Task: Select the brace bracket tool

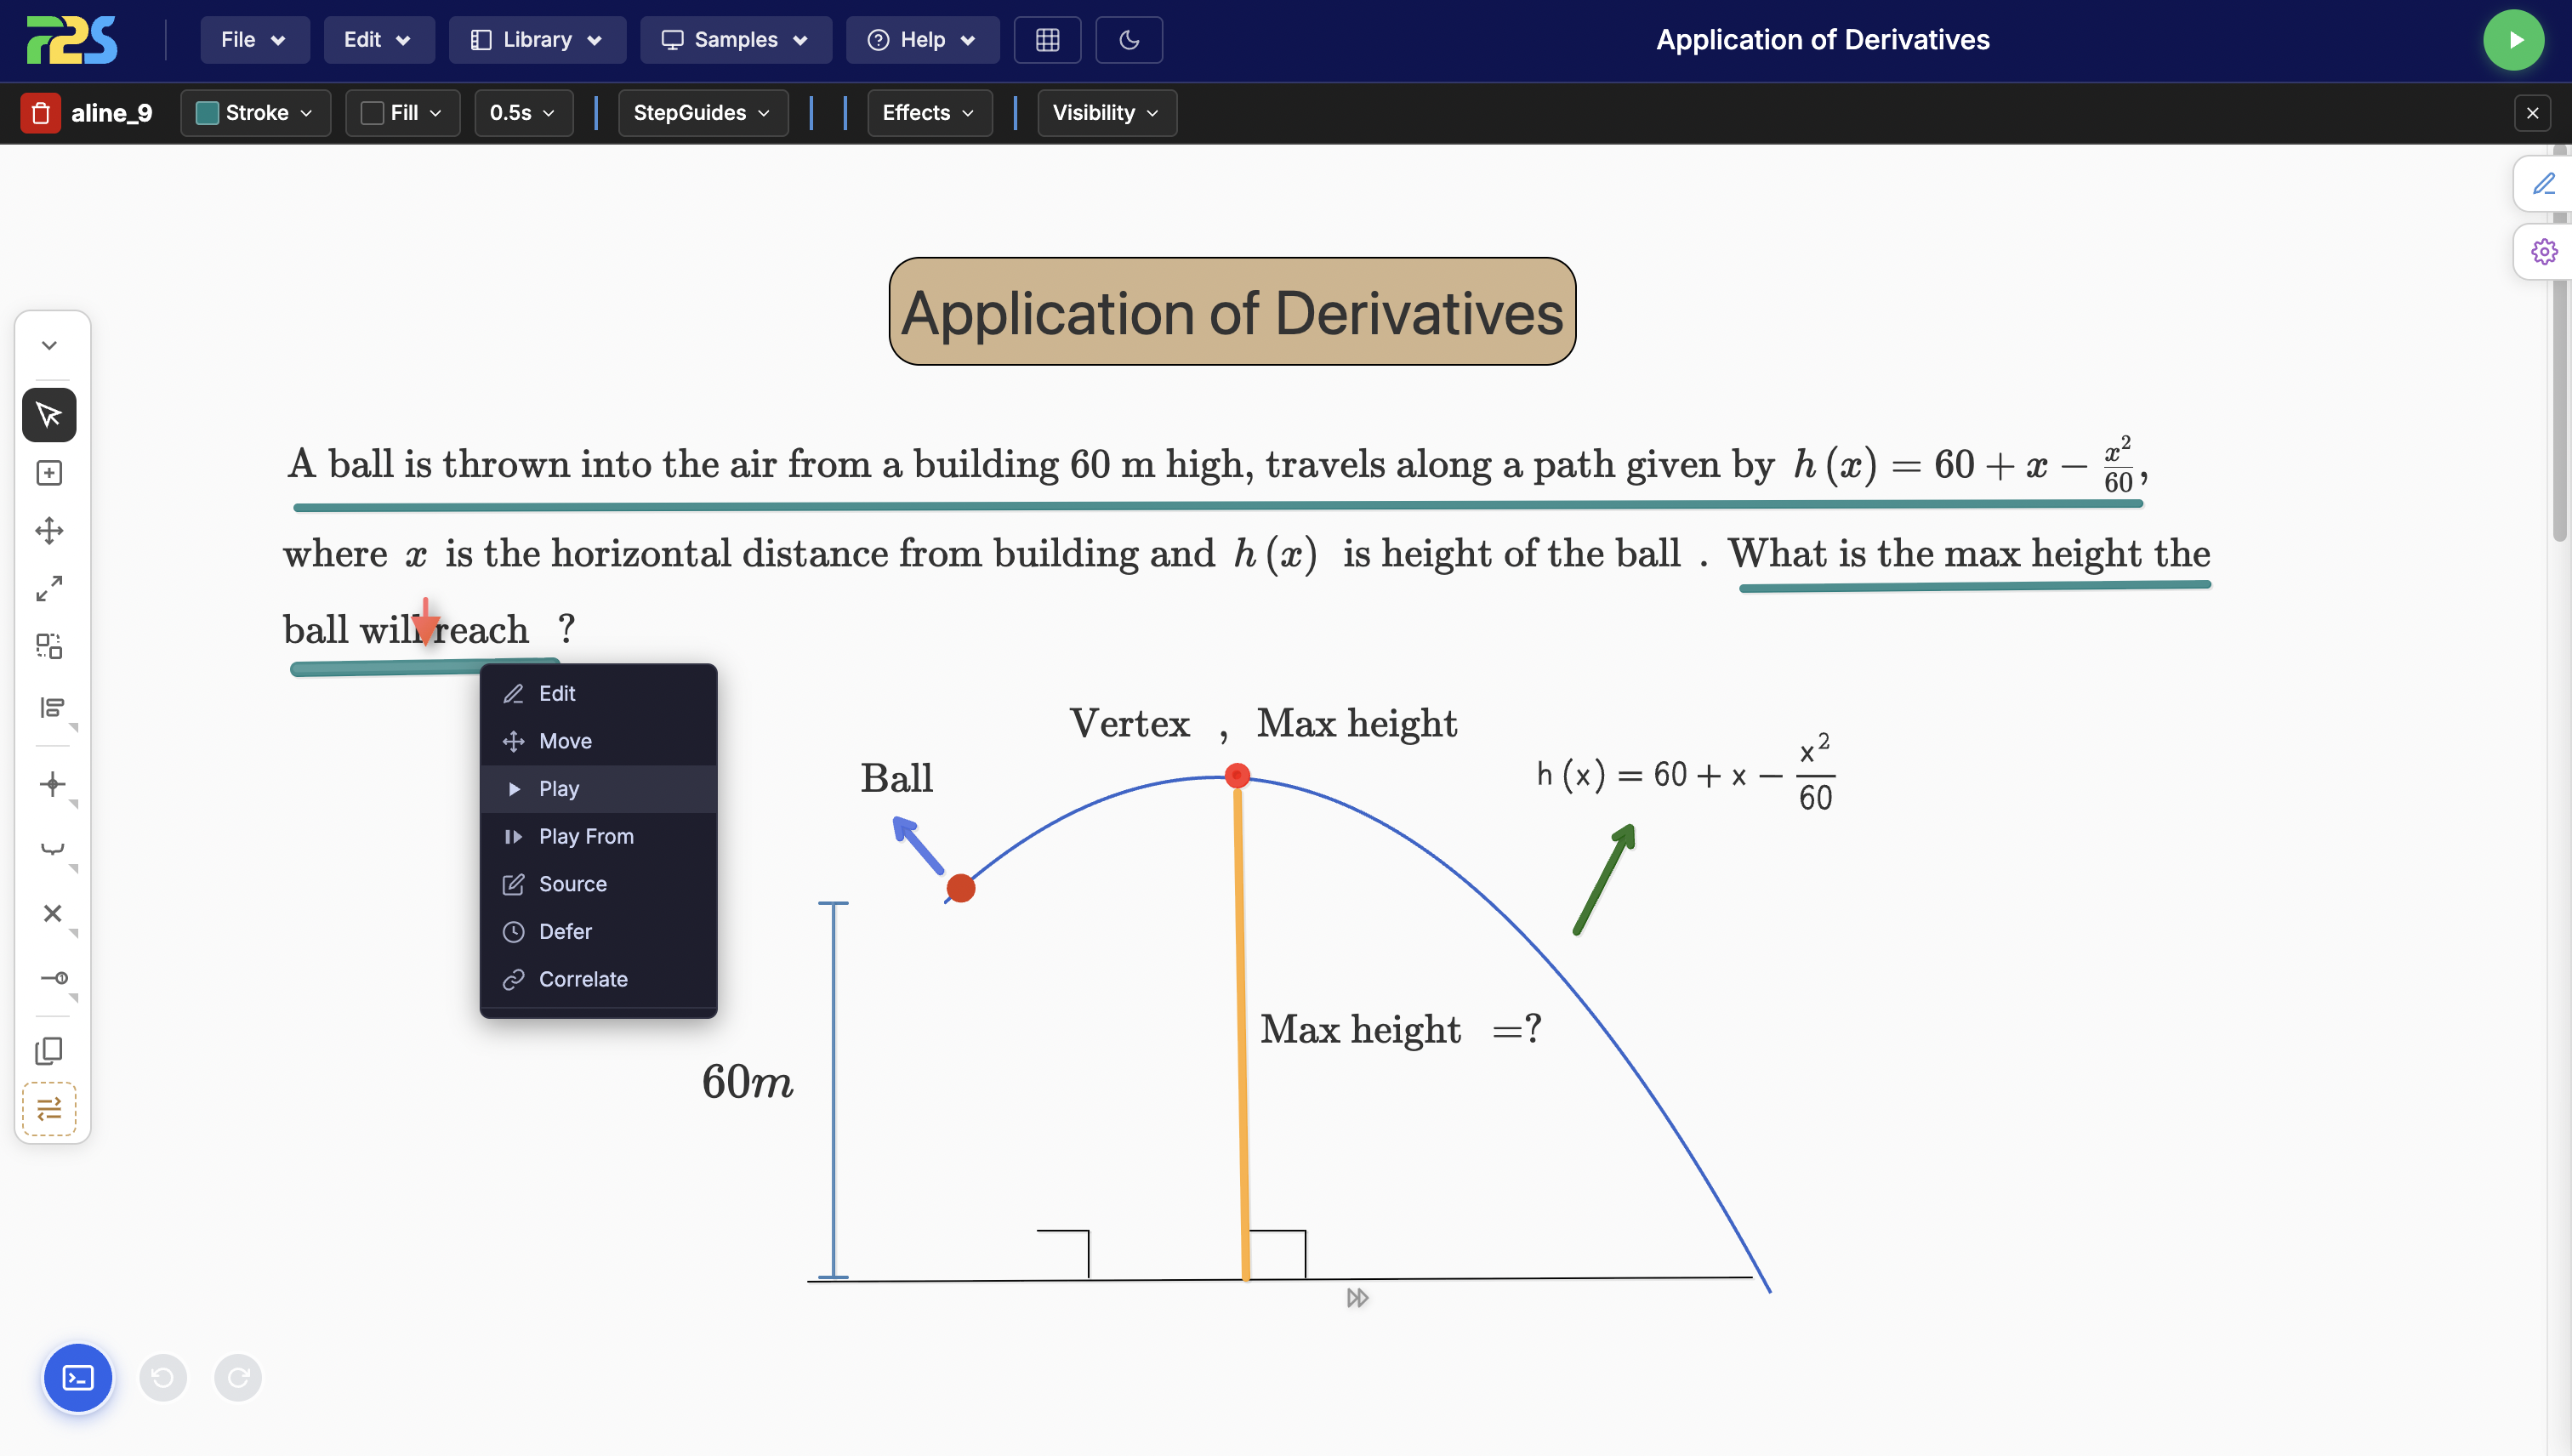Action: [52, 849]
